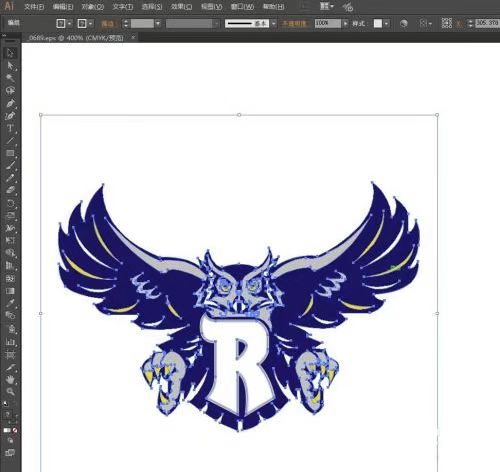The height and width of the screenshot is (472, 500).
Task: Click the GPU performance rocket icon
Action: 348,7
